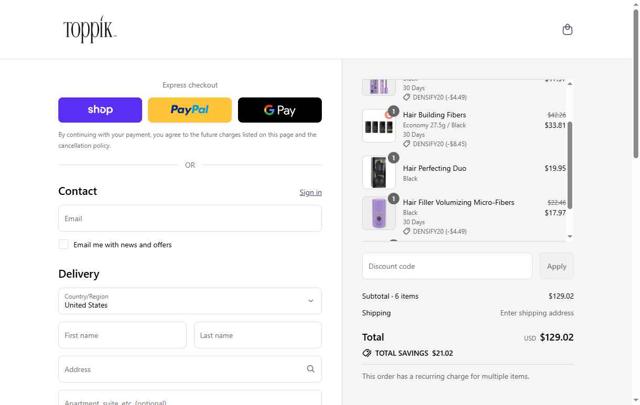
Task: Click Enter shipping address text
Action: 537,313
